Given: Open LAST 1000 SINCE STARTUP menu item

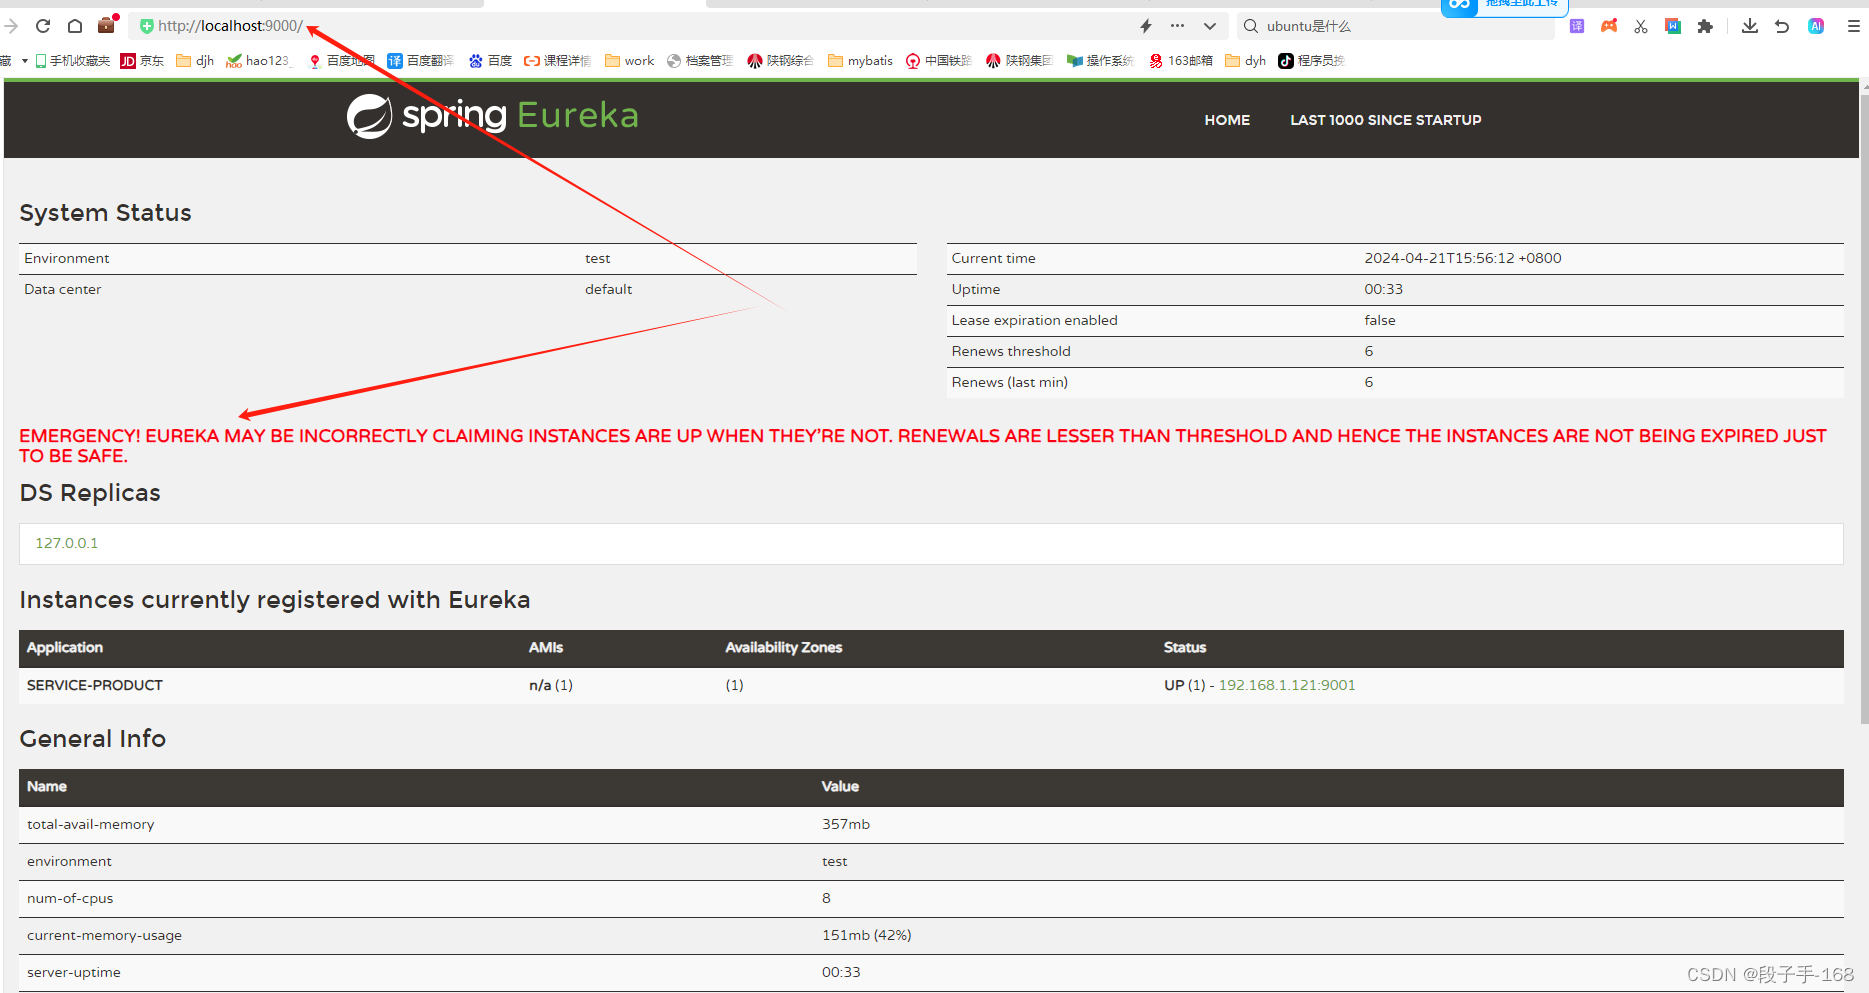Looking at the screenshot, I should click(1386, 120).
